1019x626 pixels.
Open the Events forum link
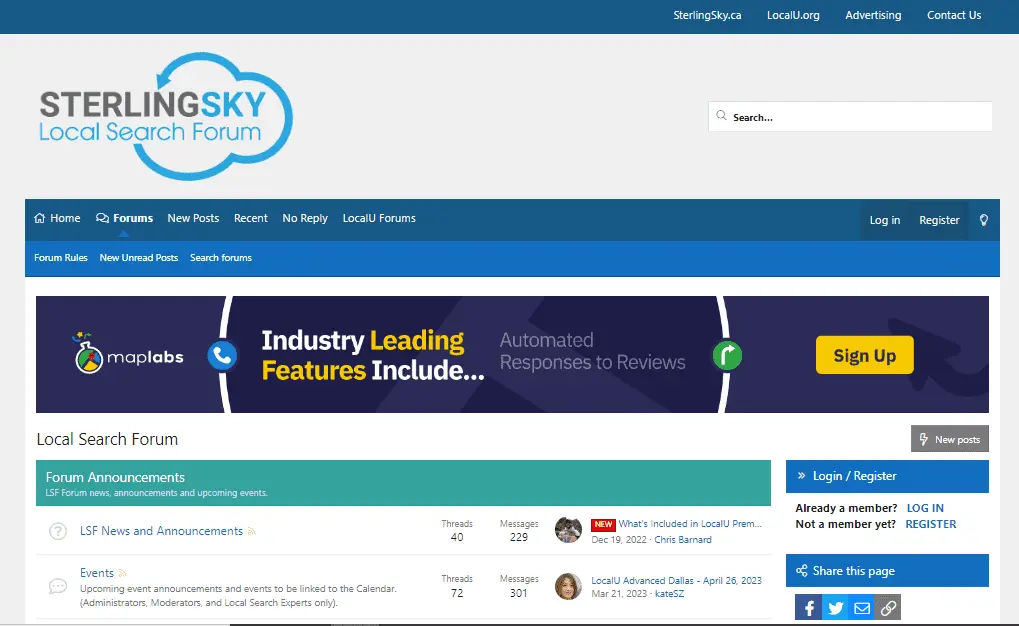point(97,573)
